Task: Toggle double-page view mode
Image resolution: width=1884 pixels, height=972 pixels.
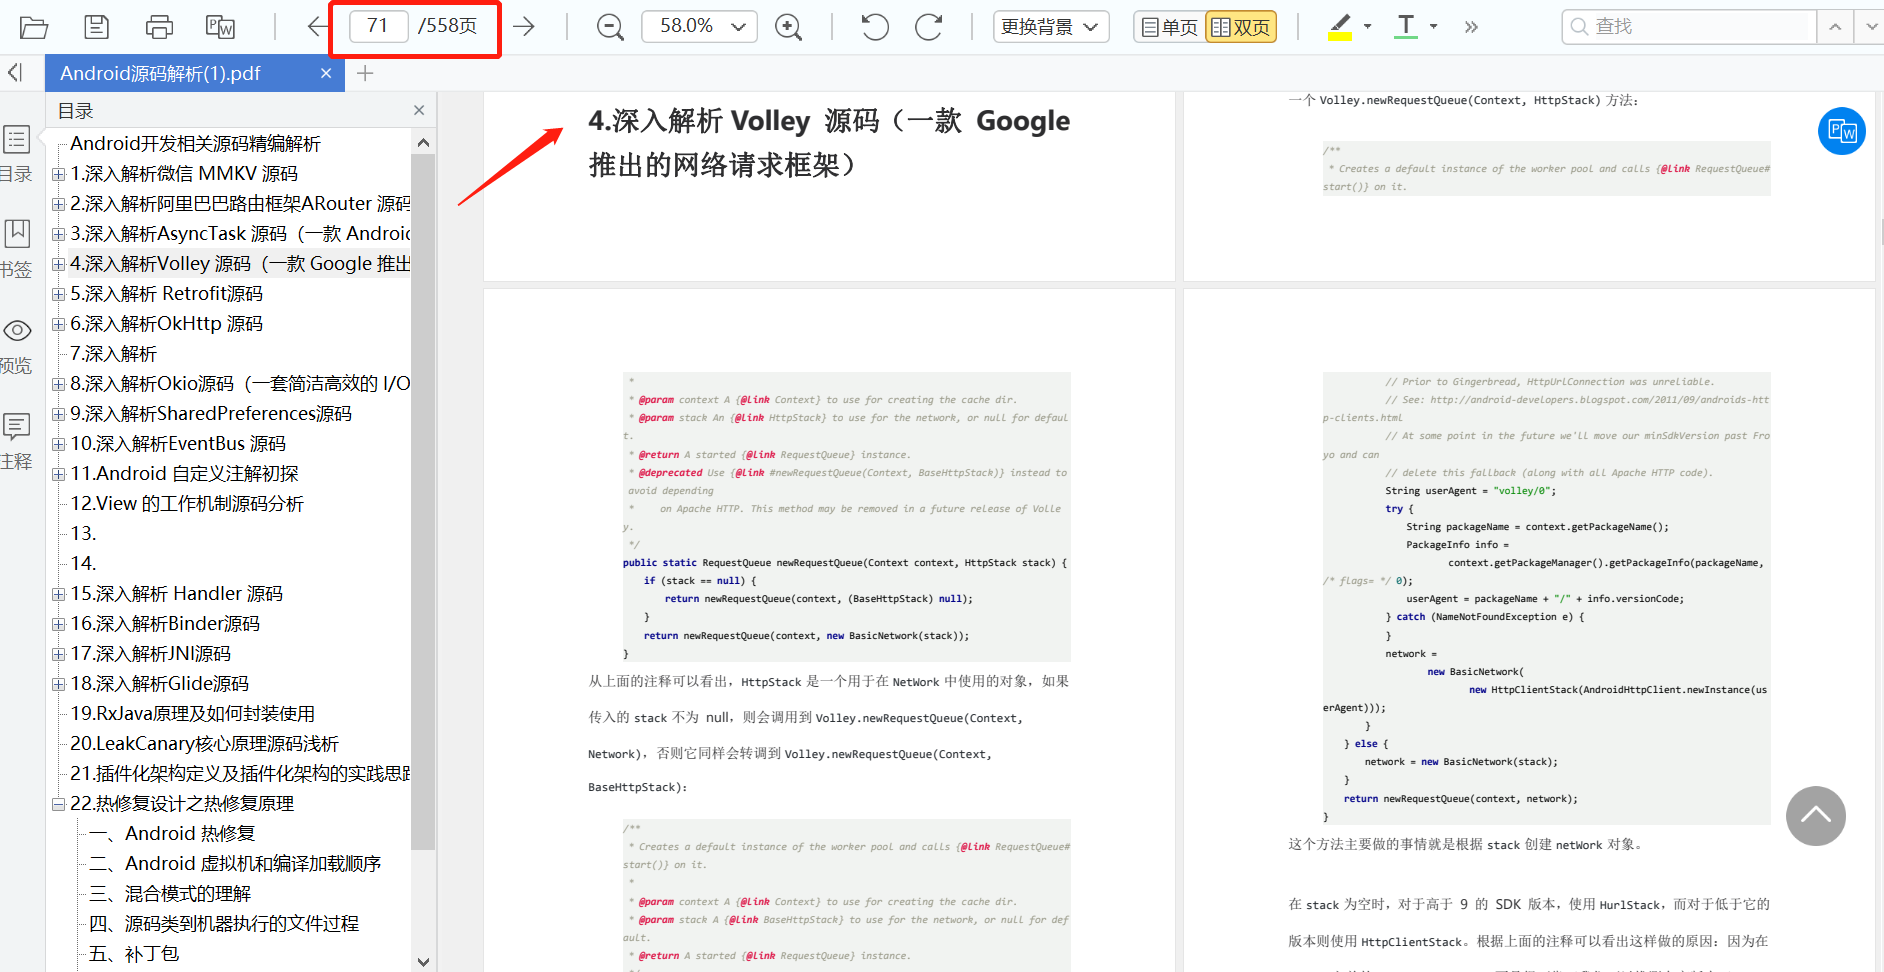Action: click(x=1240, y=26)
